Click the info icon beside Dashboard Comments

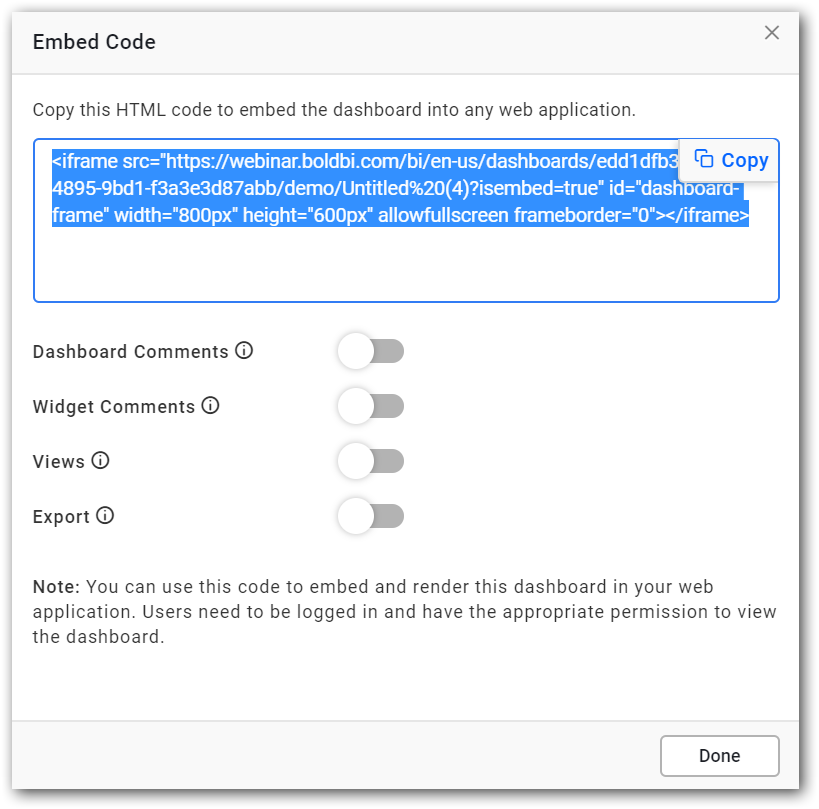point(244,351)
